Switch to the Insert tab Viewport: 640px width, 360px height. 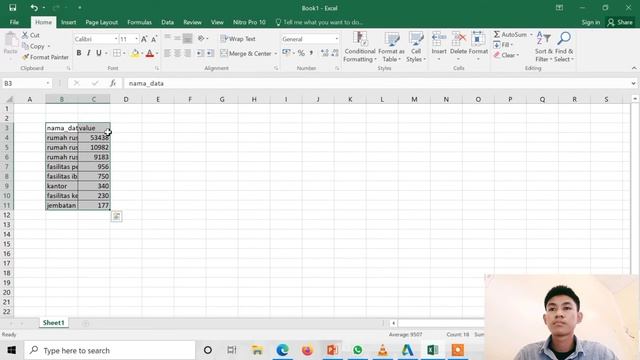69,22
